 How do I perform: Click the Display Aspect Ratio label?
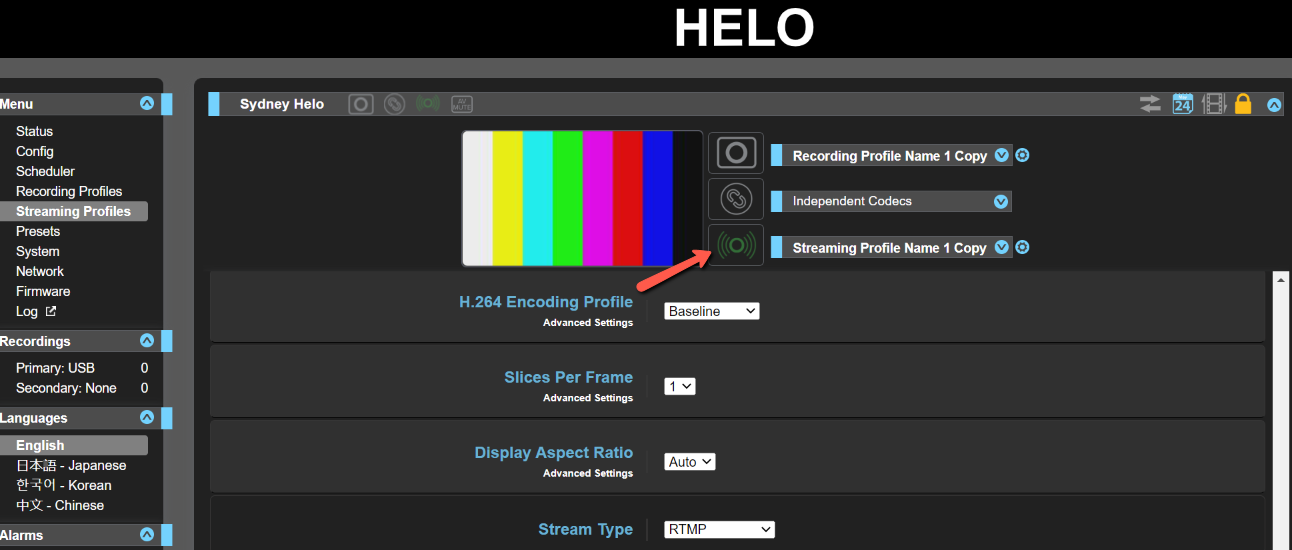[554, 453]
